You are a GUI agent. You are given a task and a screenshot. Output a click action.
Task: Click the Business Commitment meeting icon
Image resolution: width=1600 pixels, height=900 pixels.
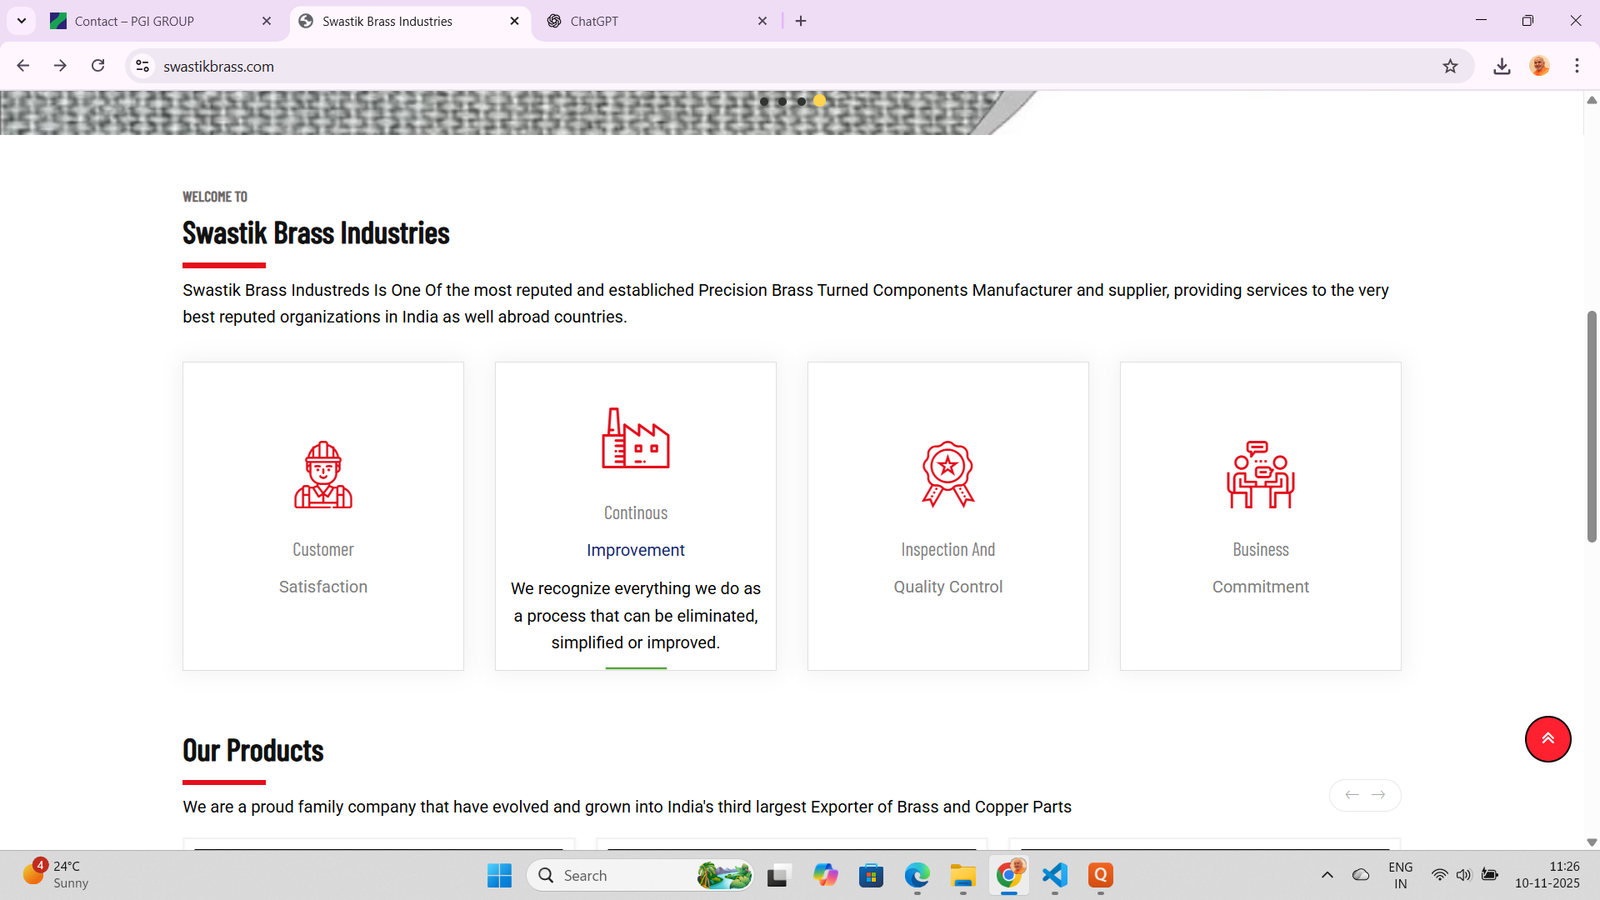[1260, 475]
